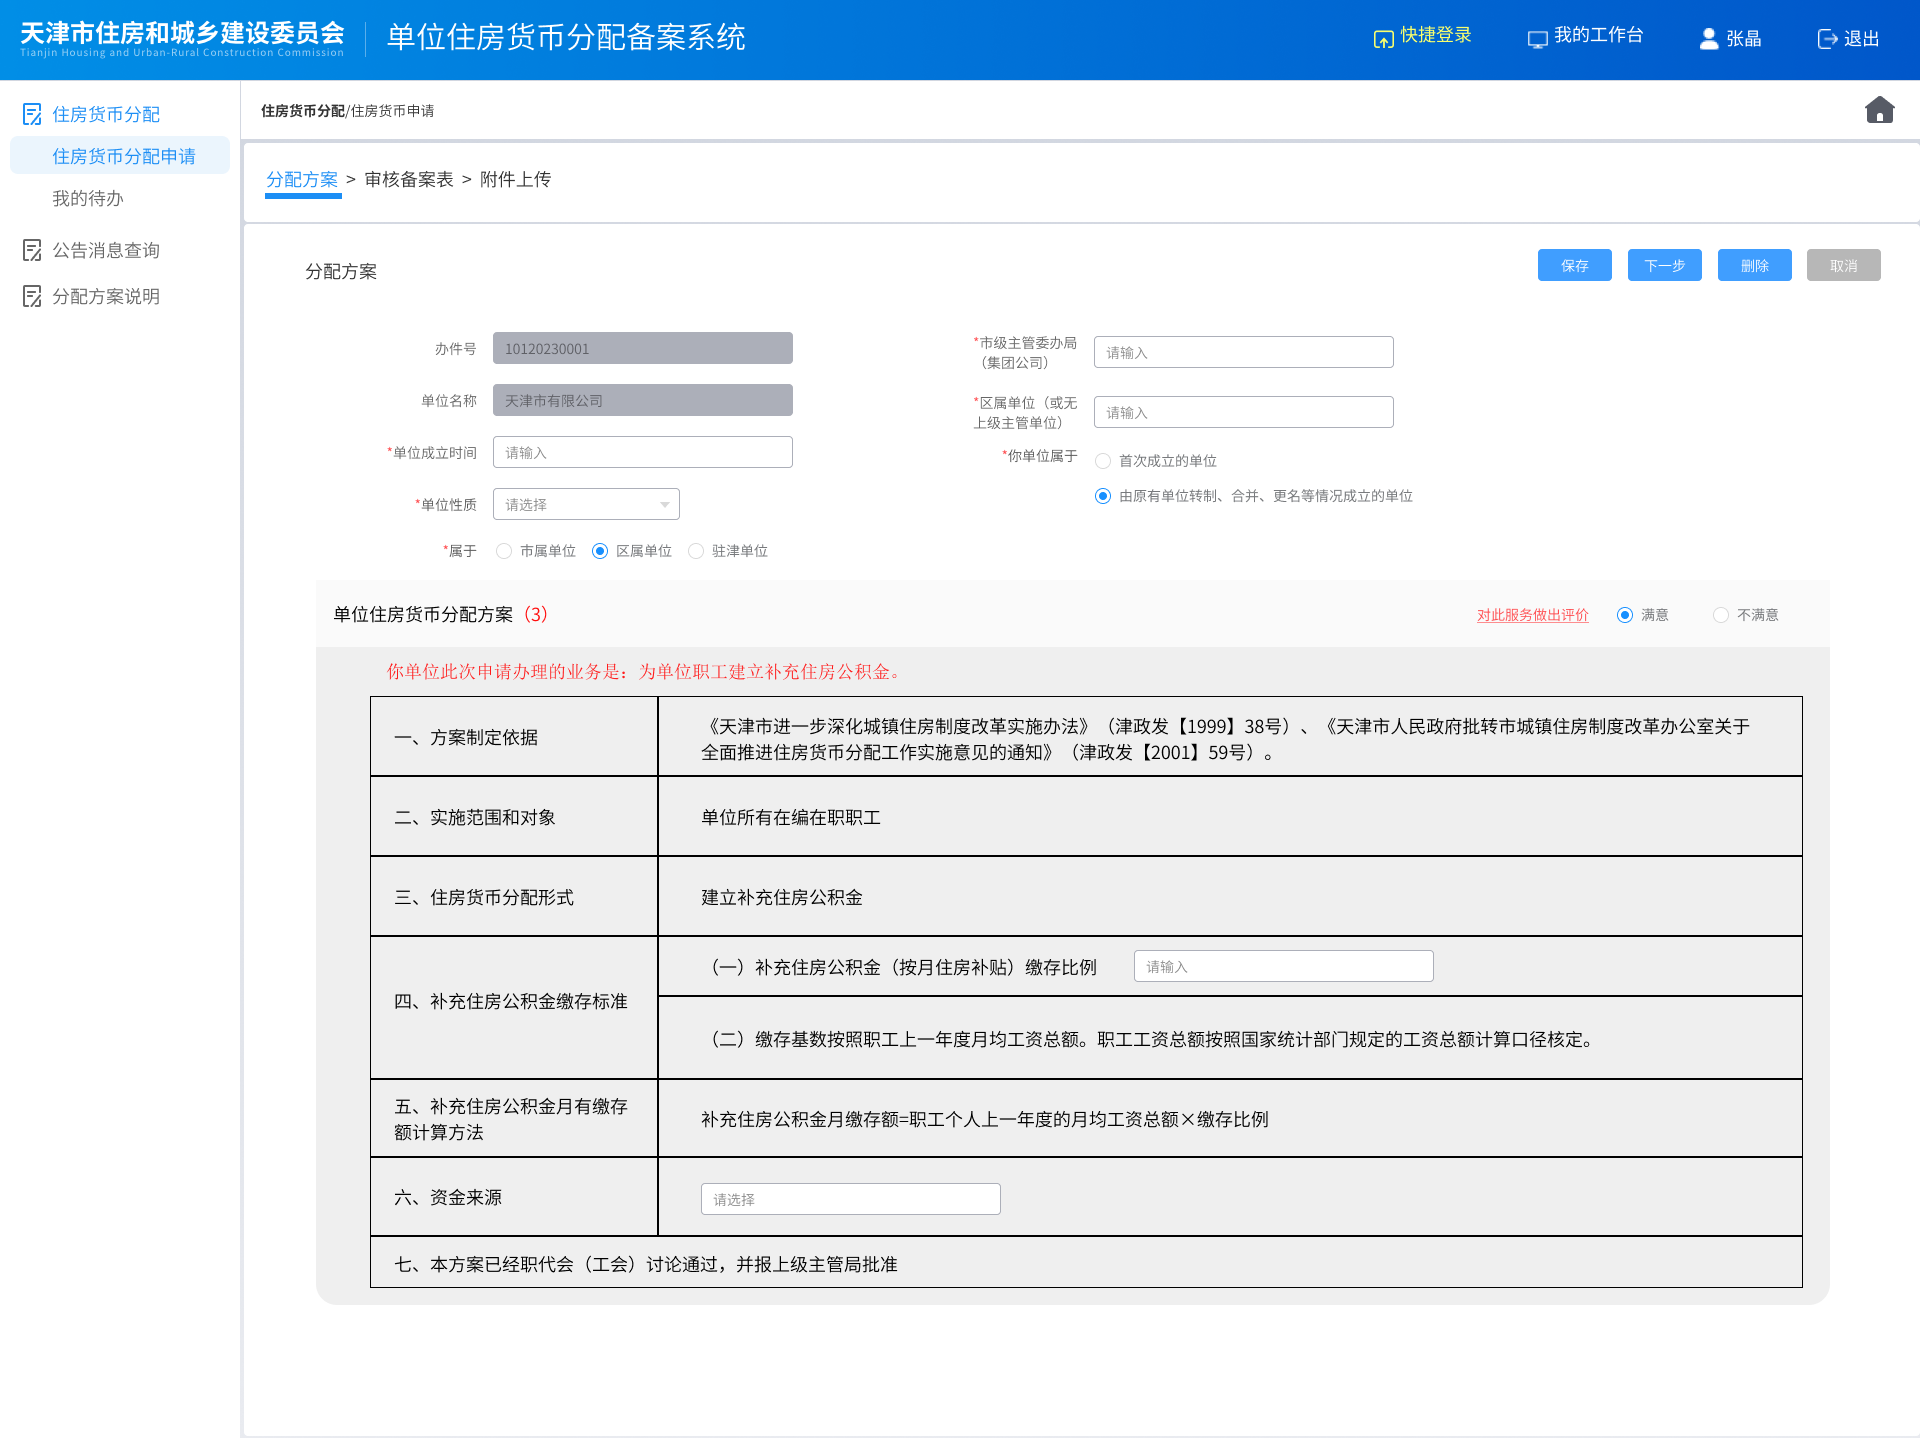Click table cell 二、实施范围和对象
Viewport: 1920px width, 1438px height.
pyautogui.click(x=514, y=817)
